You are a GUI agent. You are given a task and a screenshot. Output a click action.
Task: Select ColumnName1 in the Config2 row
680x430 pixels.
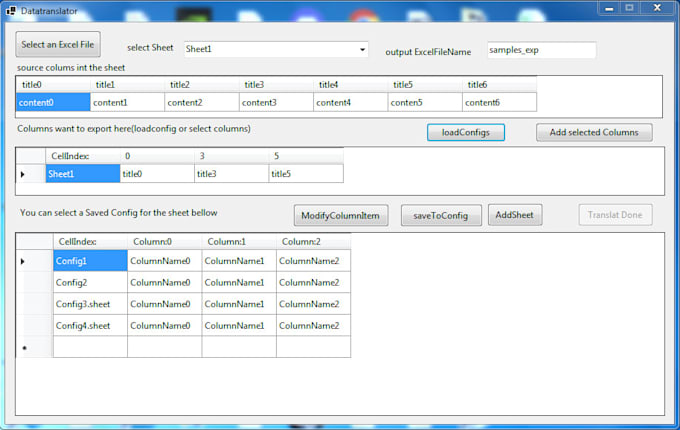tap(239, 283)
